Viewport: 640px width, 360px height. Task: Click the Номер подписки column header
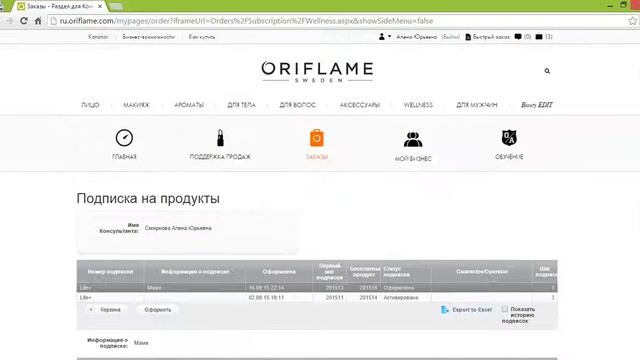click(110, 271)
